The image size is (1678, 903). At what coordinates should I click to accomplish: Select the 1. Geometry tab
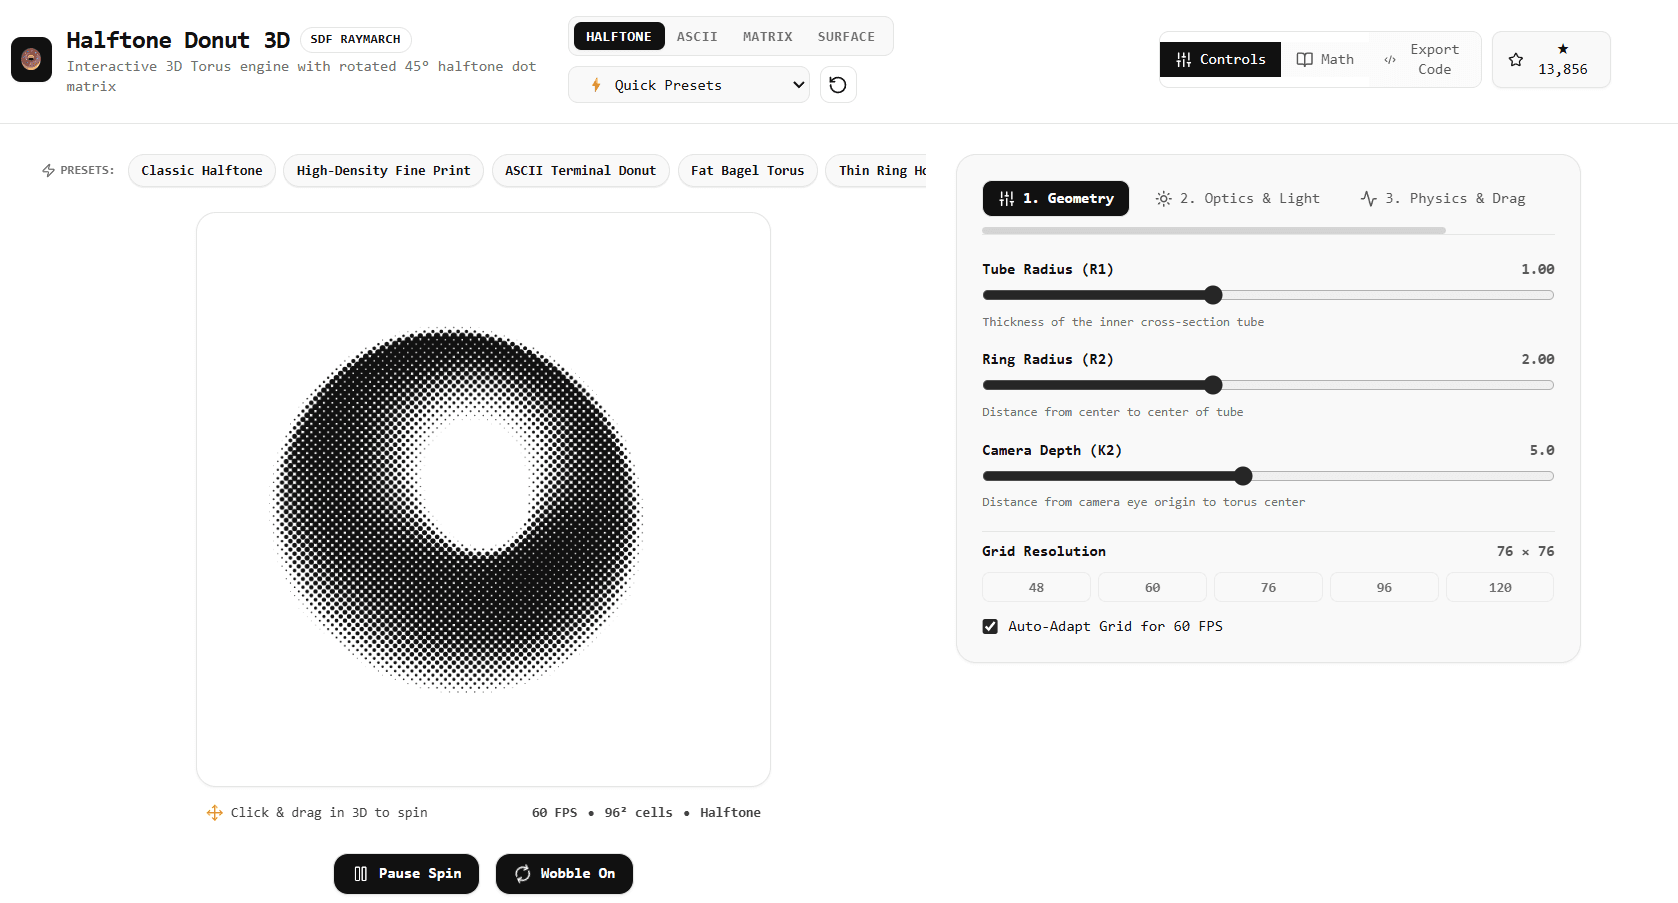1056,198
